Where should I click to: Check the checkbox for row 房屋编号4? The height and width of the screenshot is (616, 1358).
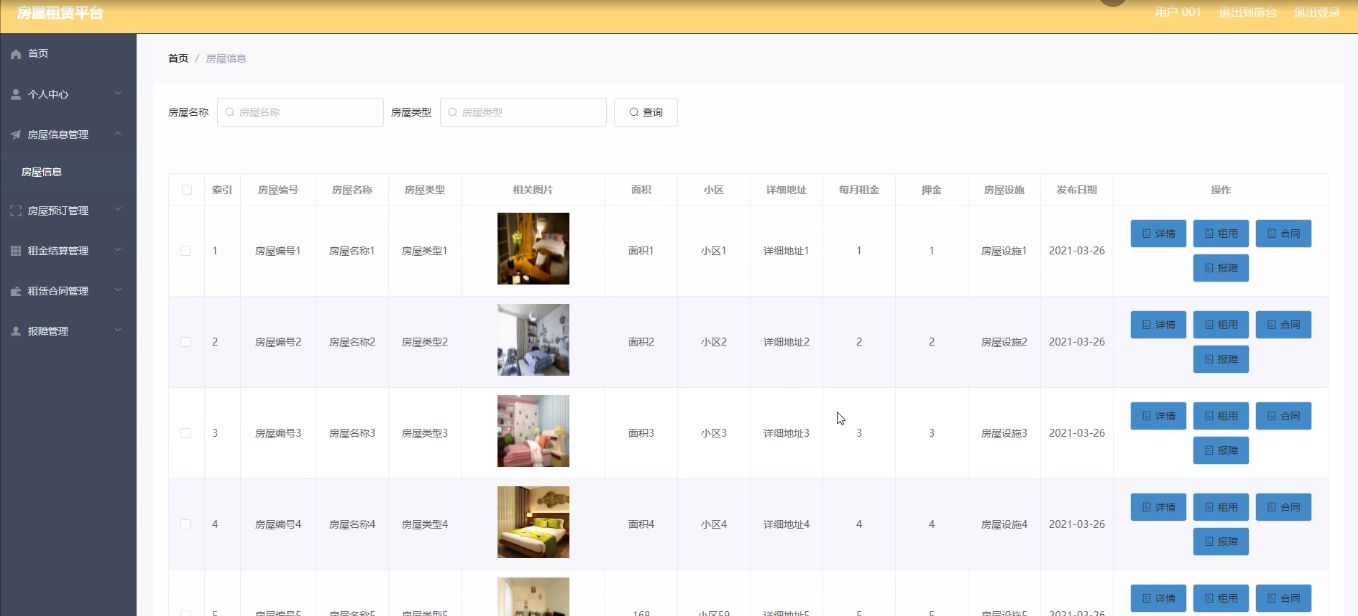click(x=186, y=524)
